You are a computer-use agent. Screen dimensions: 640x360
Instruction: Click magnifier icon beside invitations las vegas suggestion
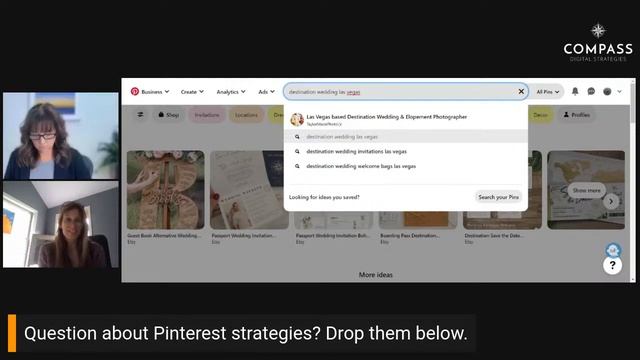[297, 151]
